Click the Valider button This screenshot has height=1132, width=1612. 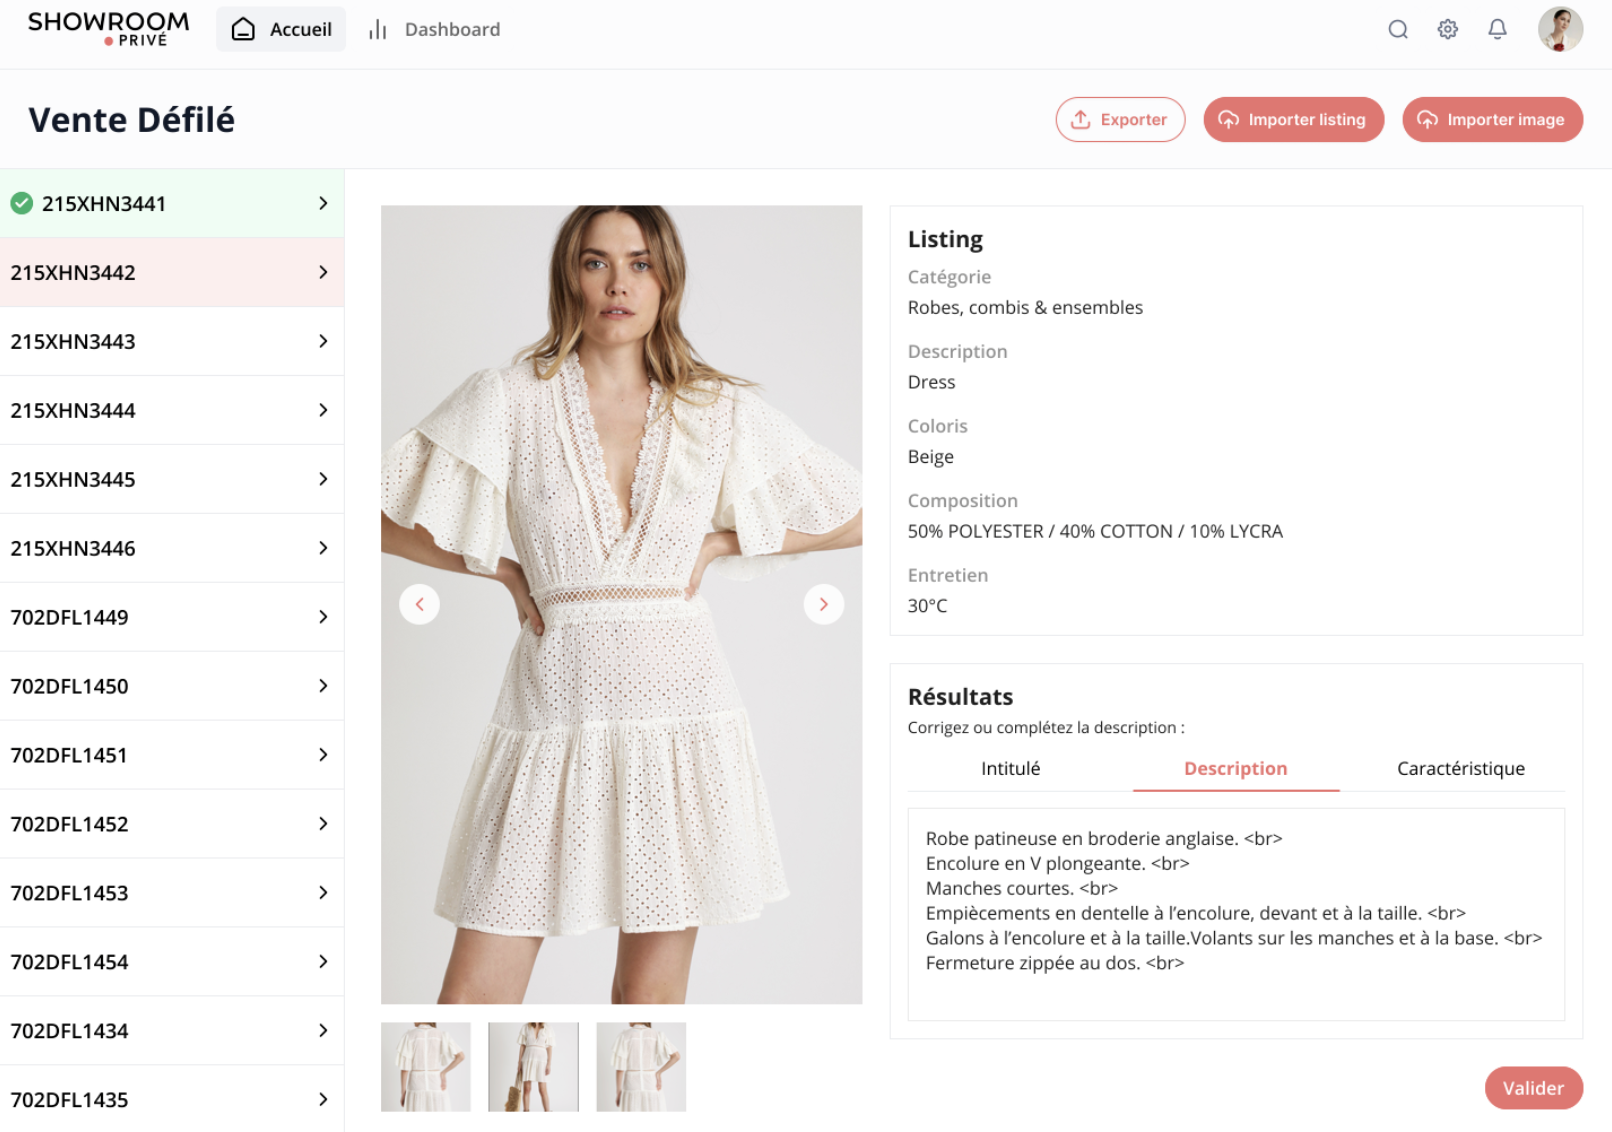click(x=1533, y=1088)
